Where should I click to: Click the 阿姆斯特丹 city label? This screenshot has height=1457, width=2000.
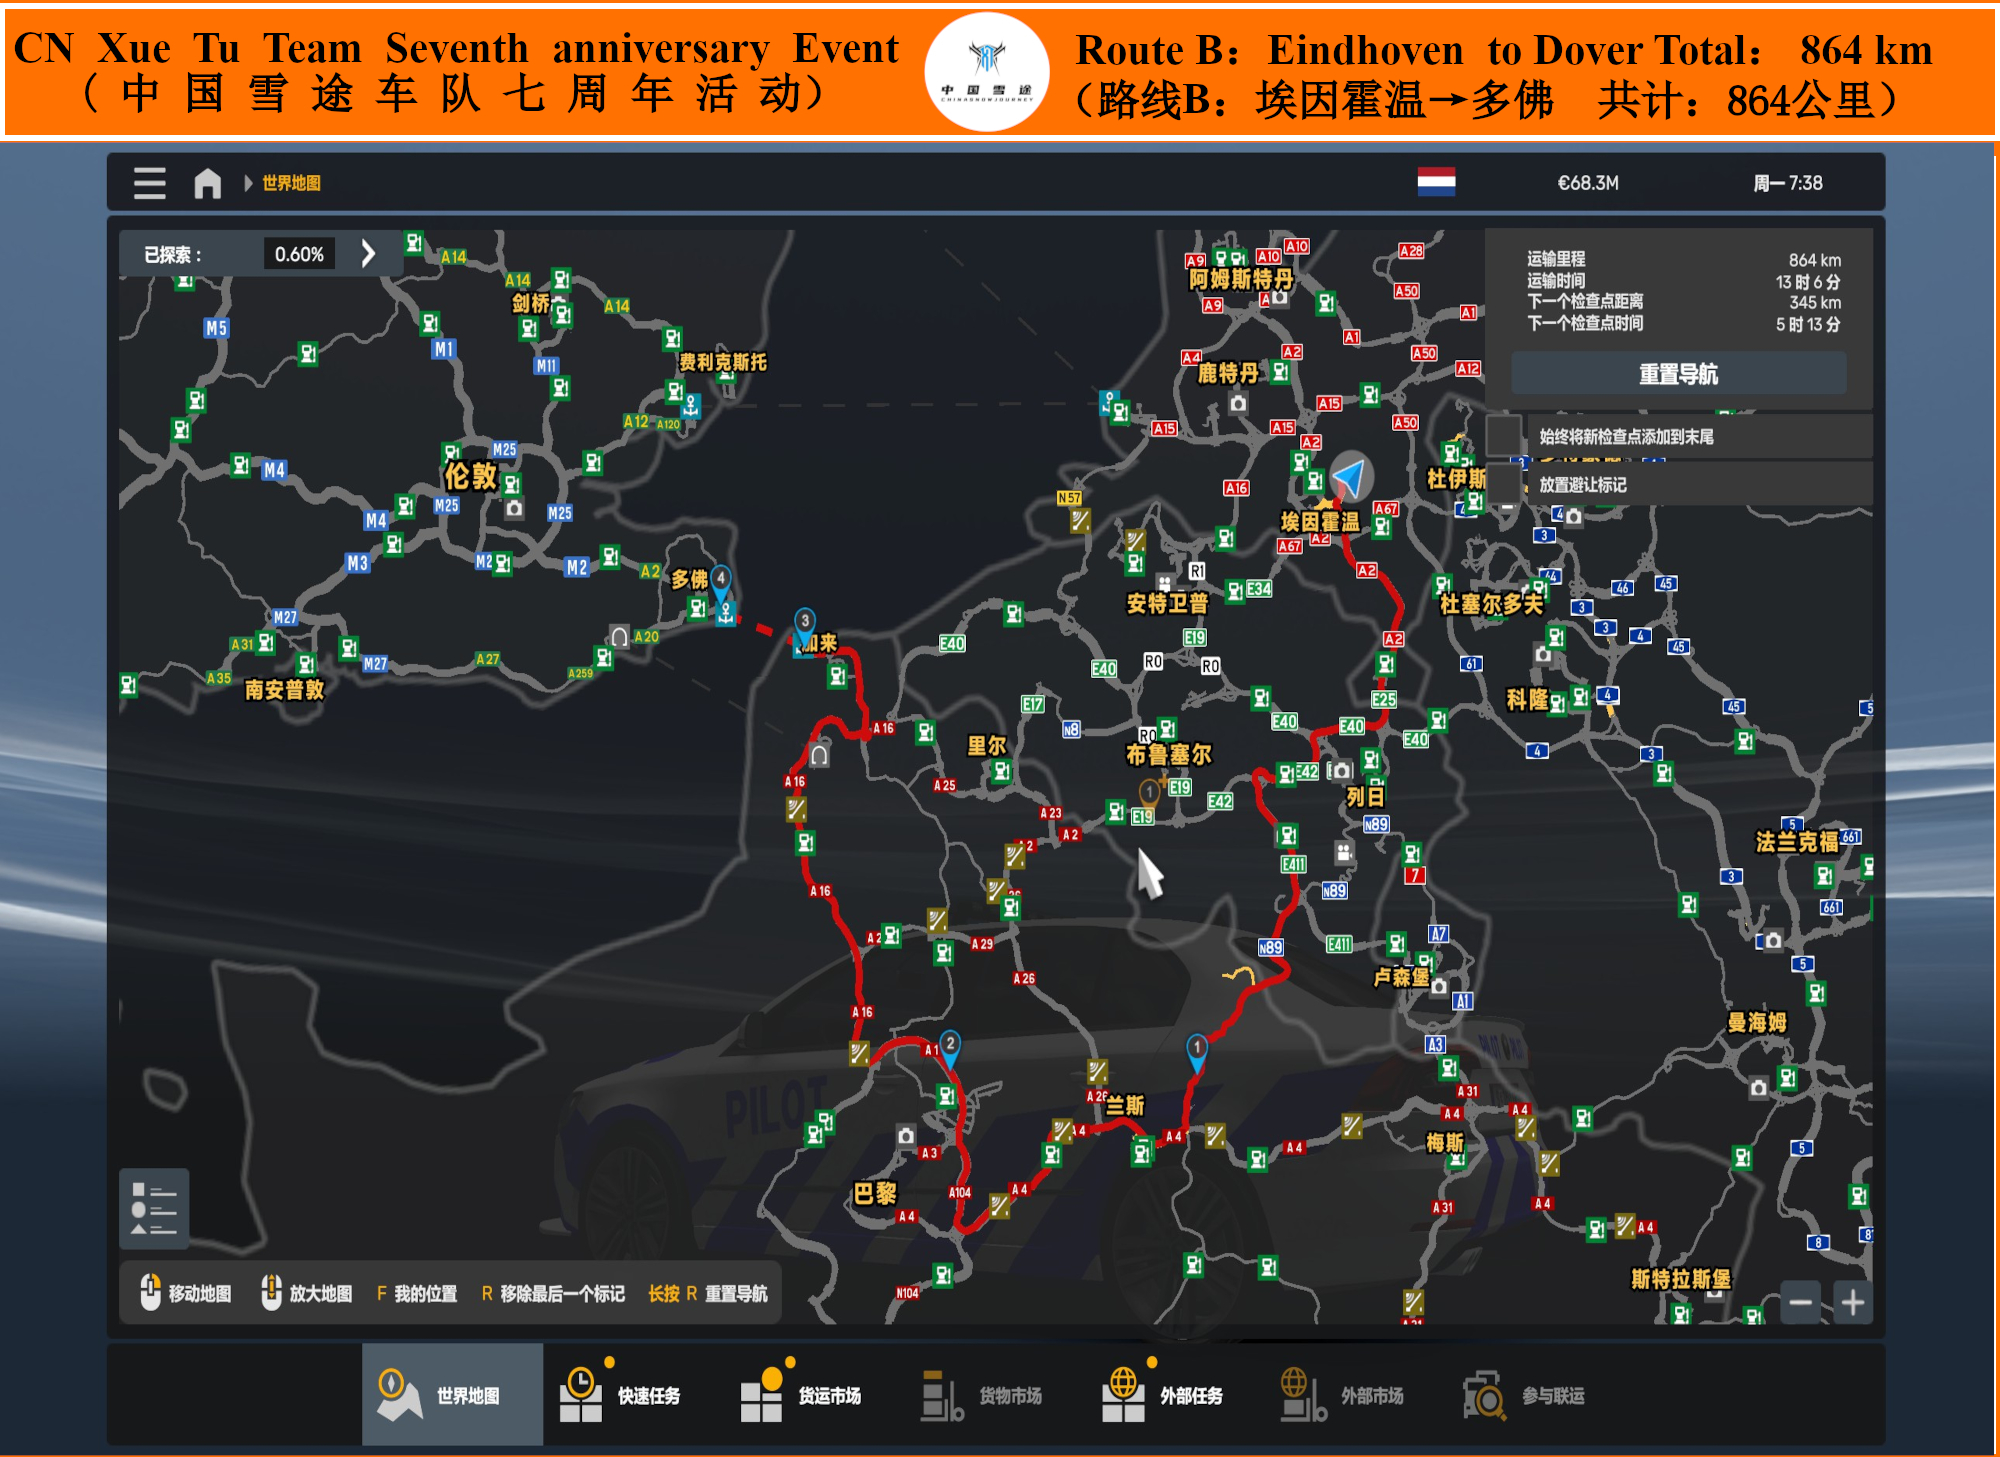coord(1241,279)
